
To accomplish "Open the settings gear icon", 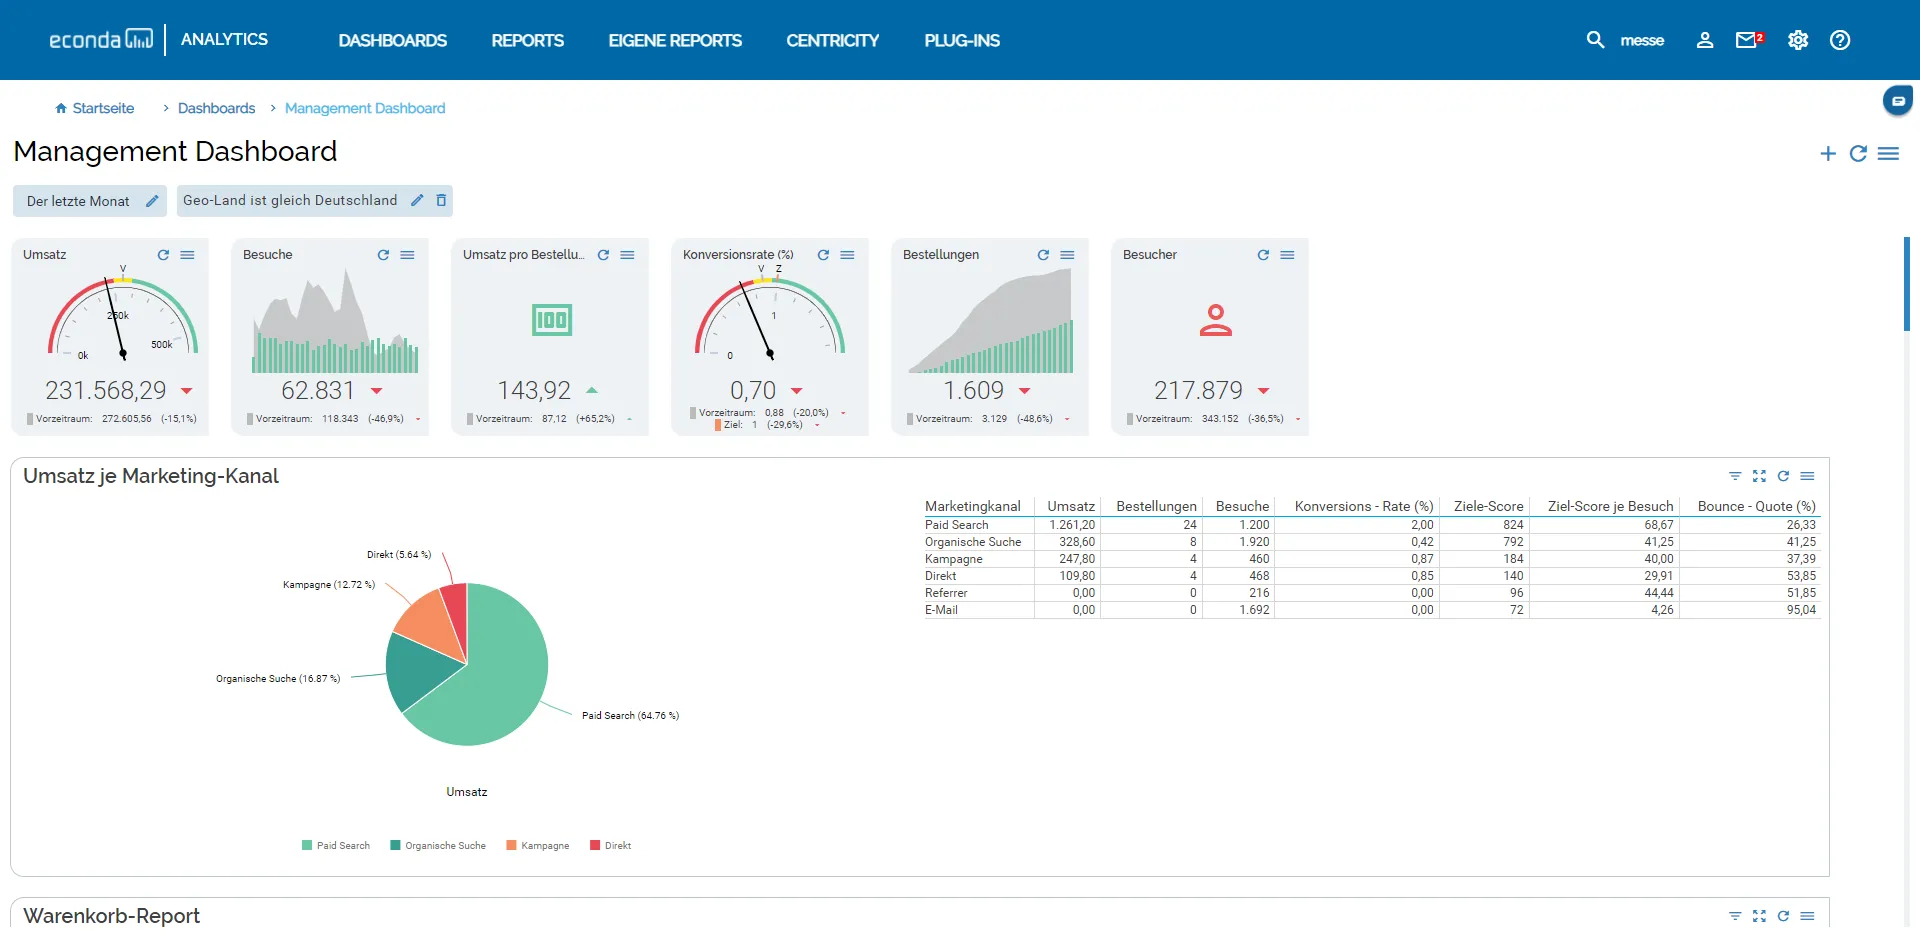I will [x=1798, y=40].
